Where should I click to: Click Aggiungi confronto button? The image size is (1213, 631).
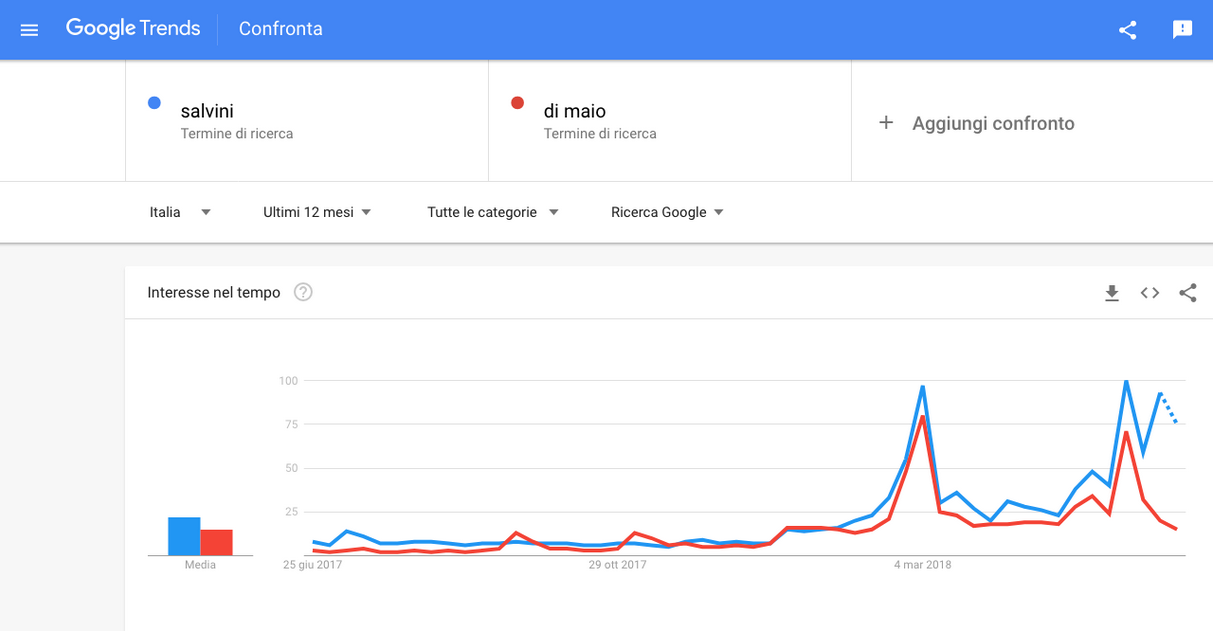pyautogui.click(x=976, y=123)
